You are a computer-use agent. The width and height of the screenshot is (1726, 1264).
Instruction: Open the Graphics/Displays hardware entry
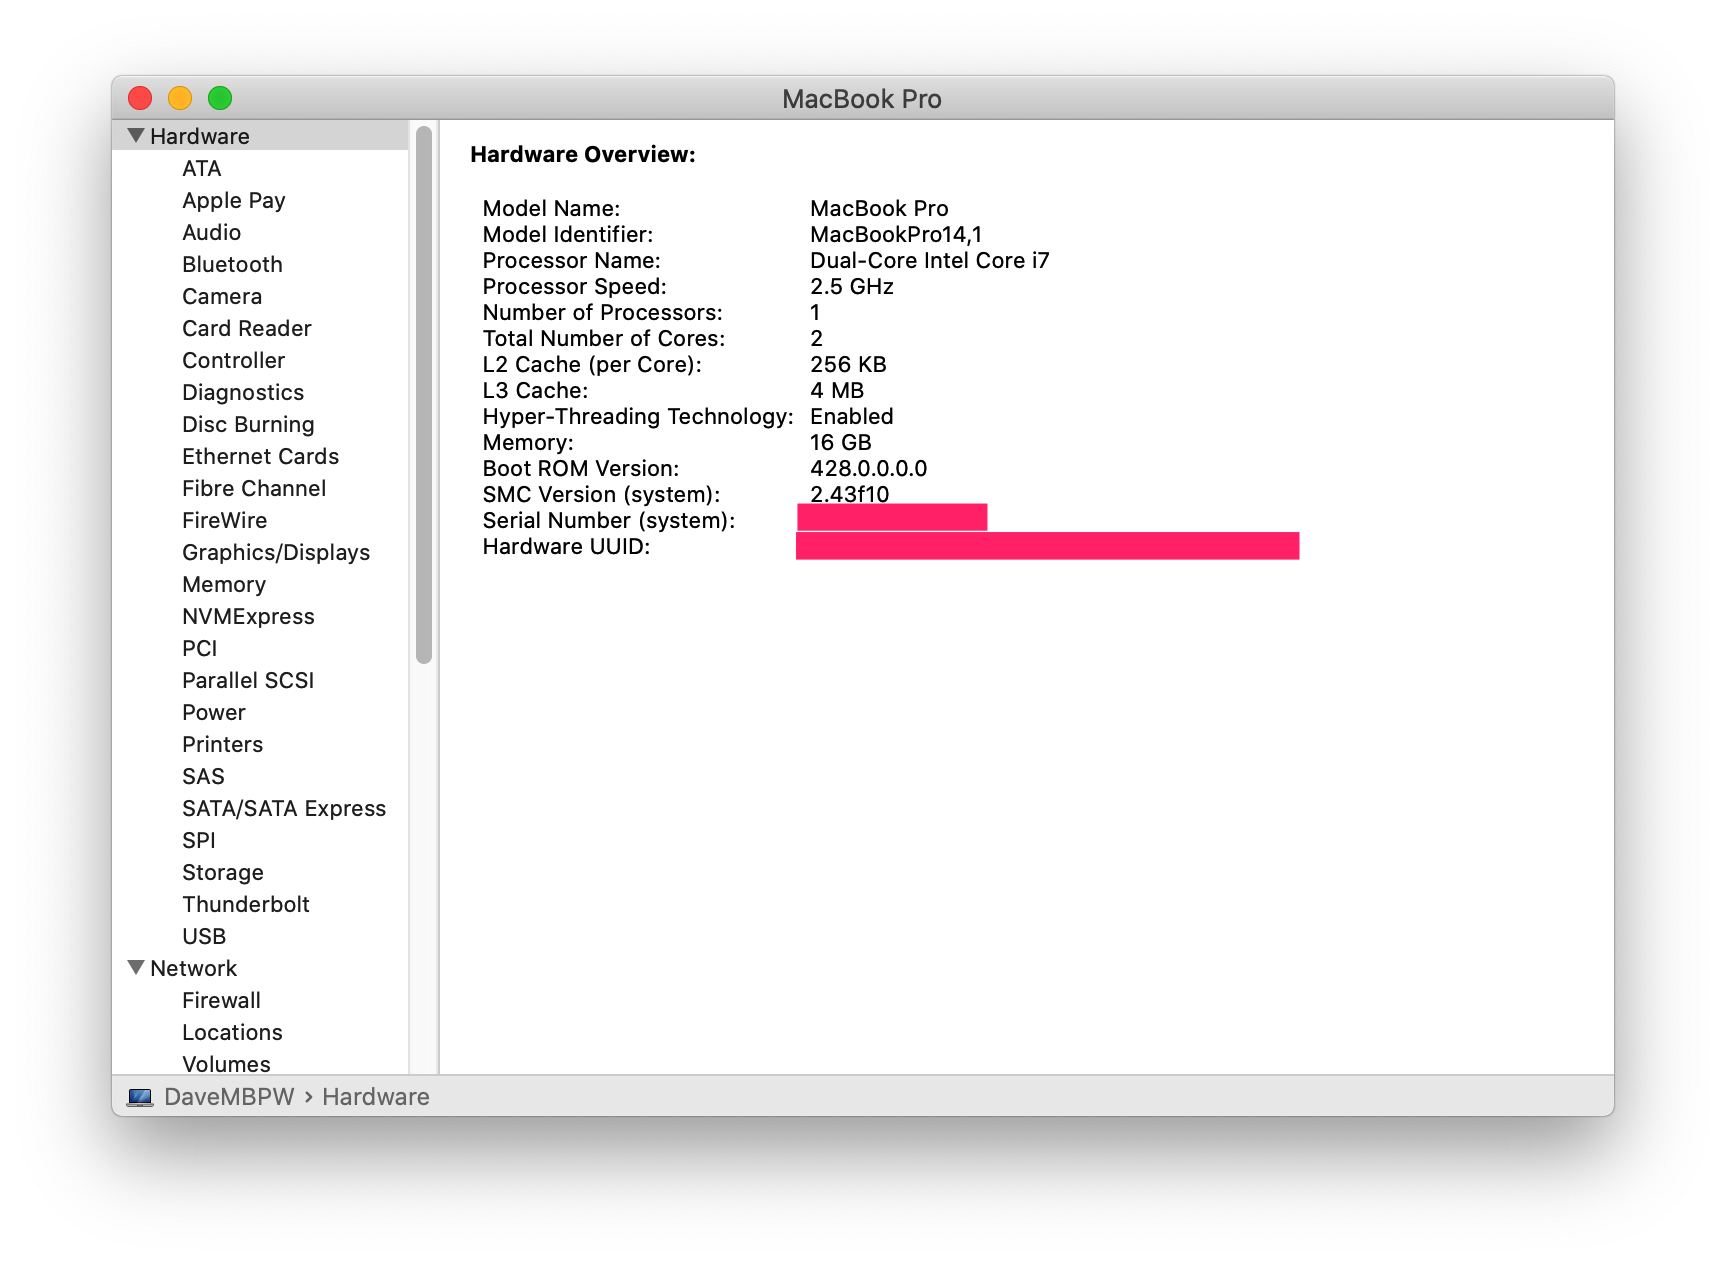click(x=275, y=552)
